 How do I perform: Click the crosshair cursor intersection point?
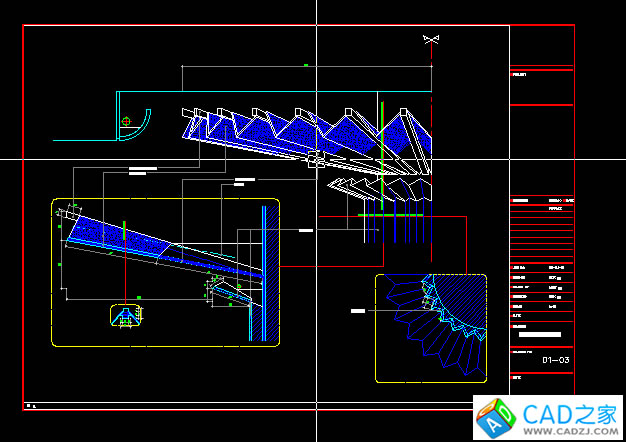click(x=317, y=158)
